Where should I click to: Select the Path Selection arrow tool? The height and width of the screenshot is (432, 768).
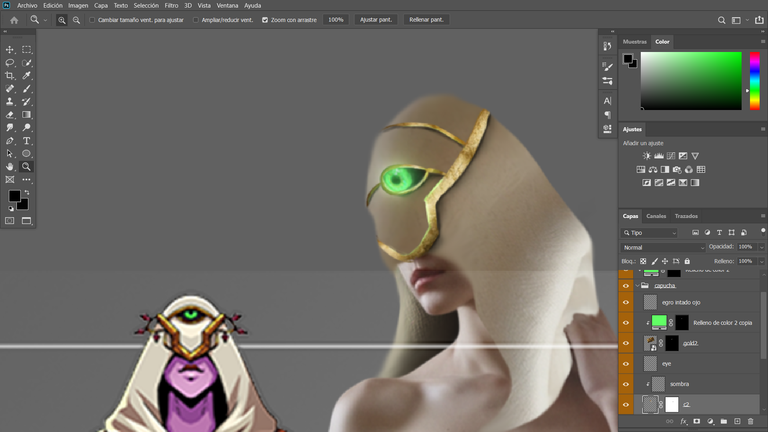coord(9,153)
